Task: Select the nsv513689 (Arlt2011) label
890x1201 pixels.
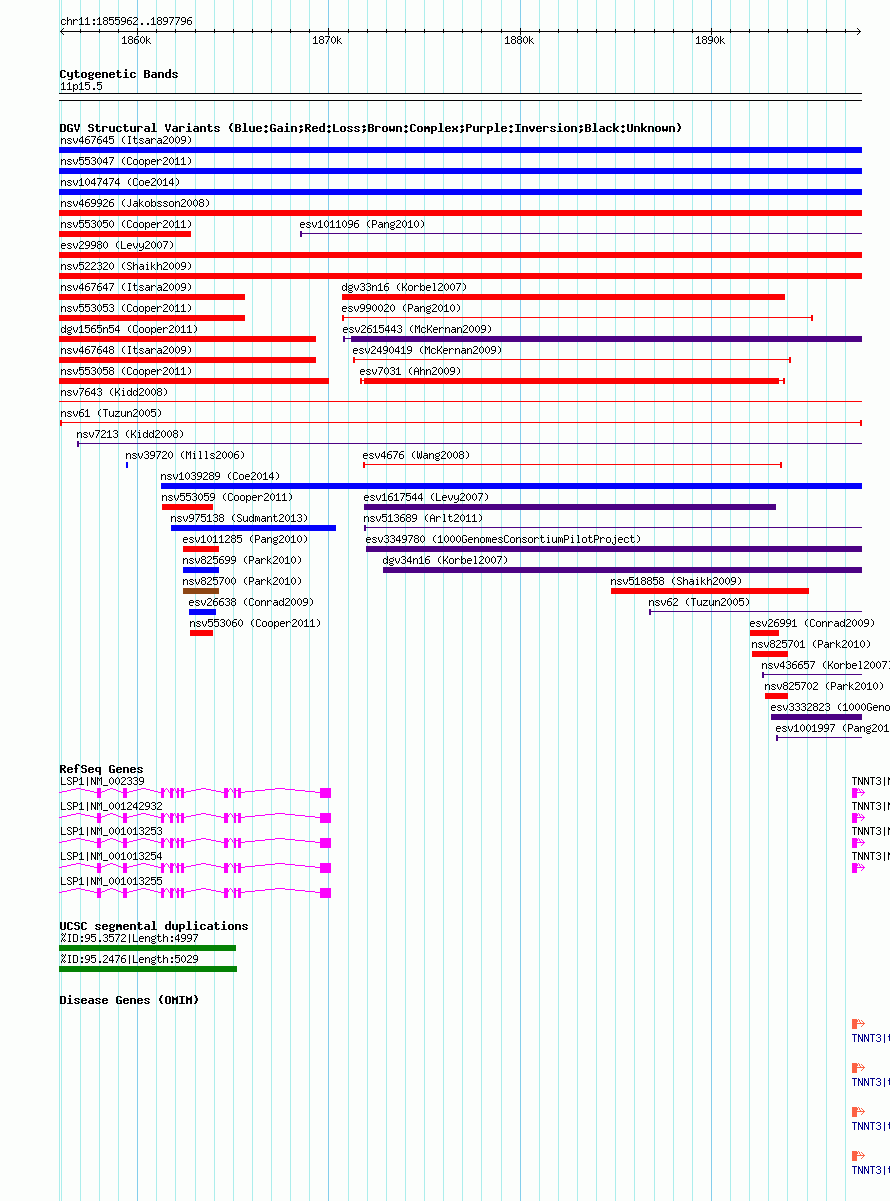Action: click(x=422, y=518)
